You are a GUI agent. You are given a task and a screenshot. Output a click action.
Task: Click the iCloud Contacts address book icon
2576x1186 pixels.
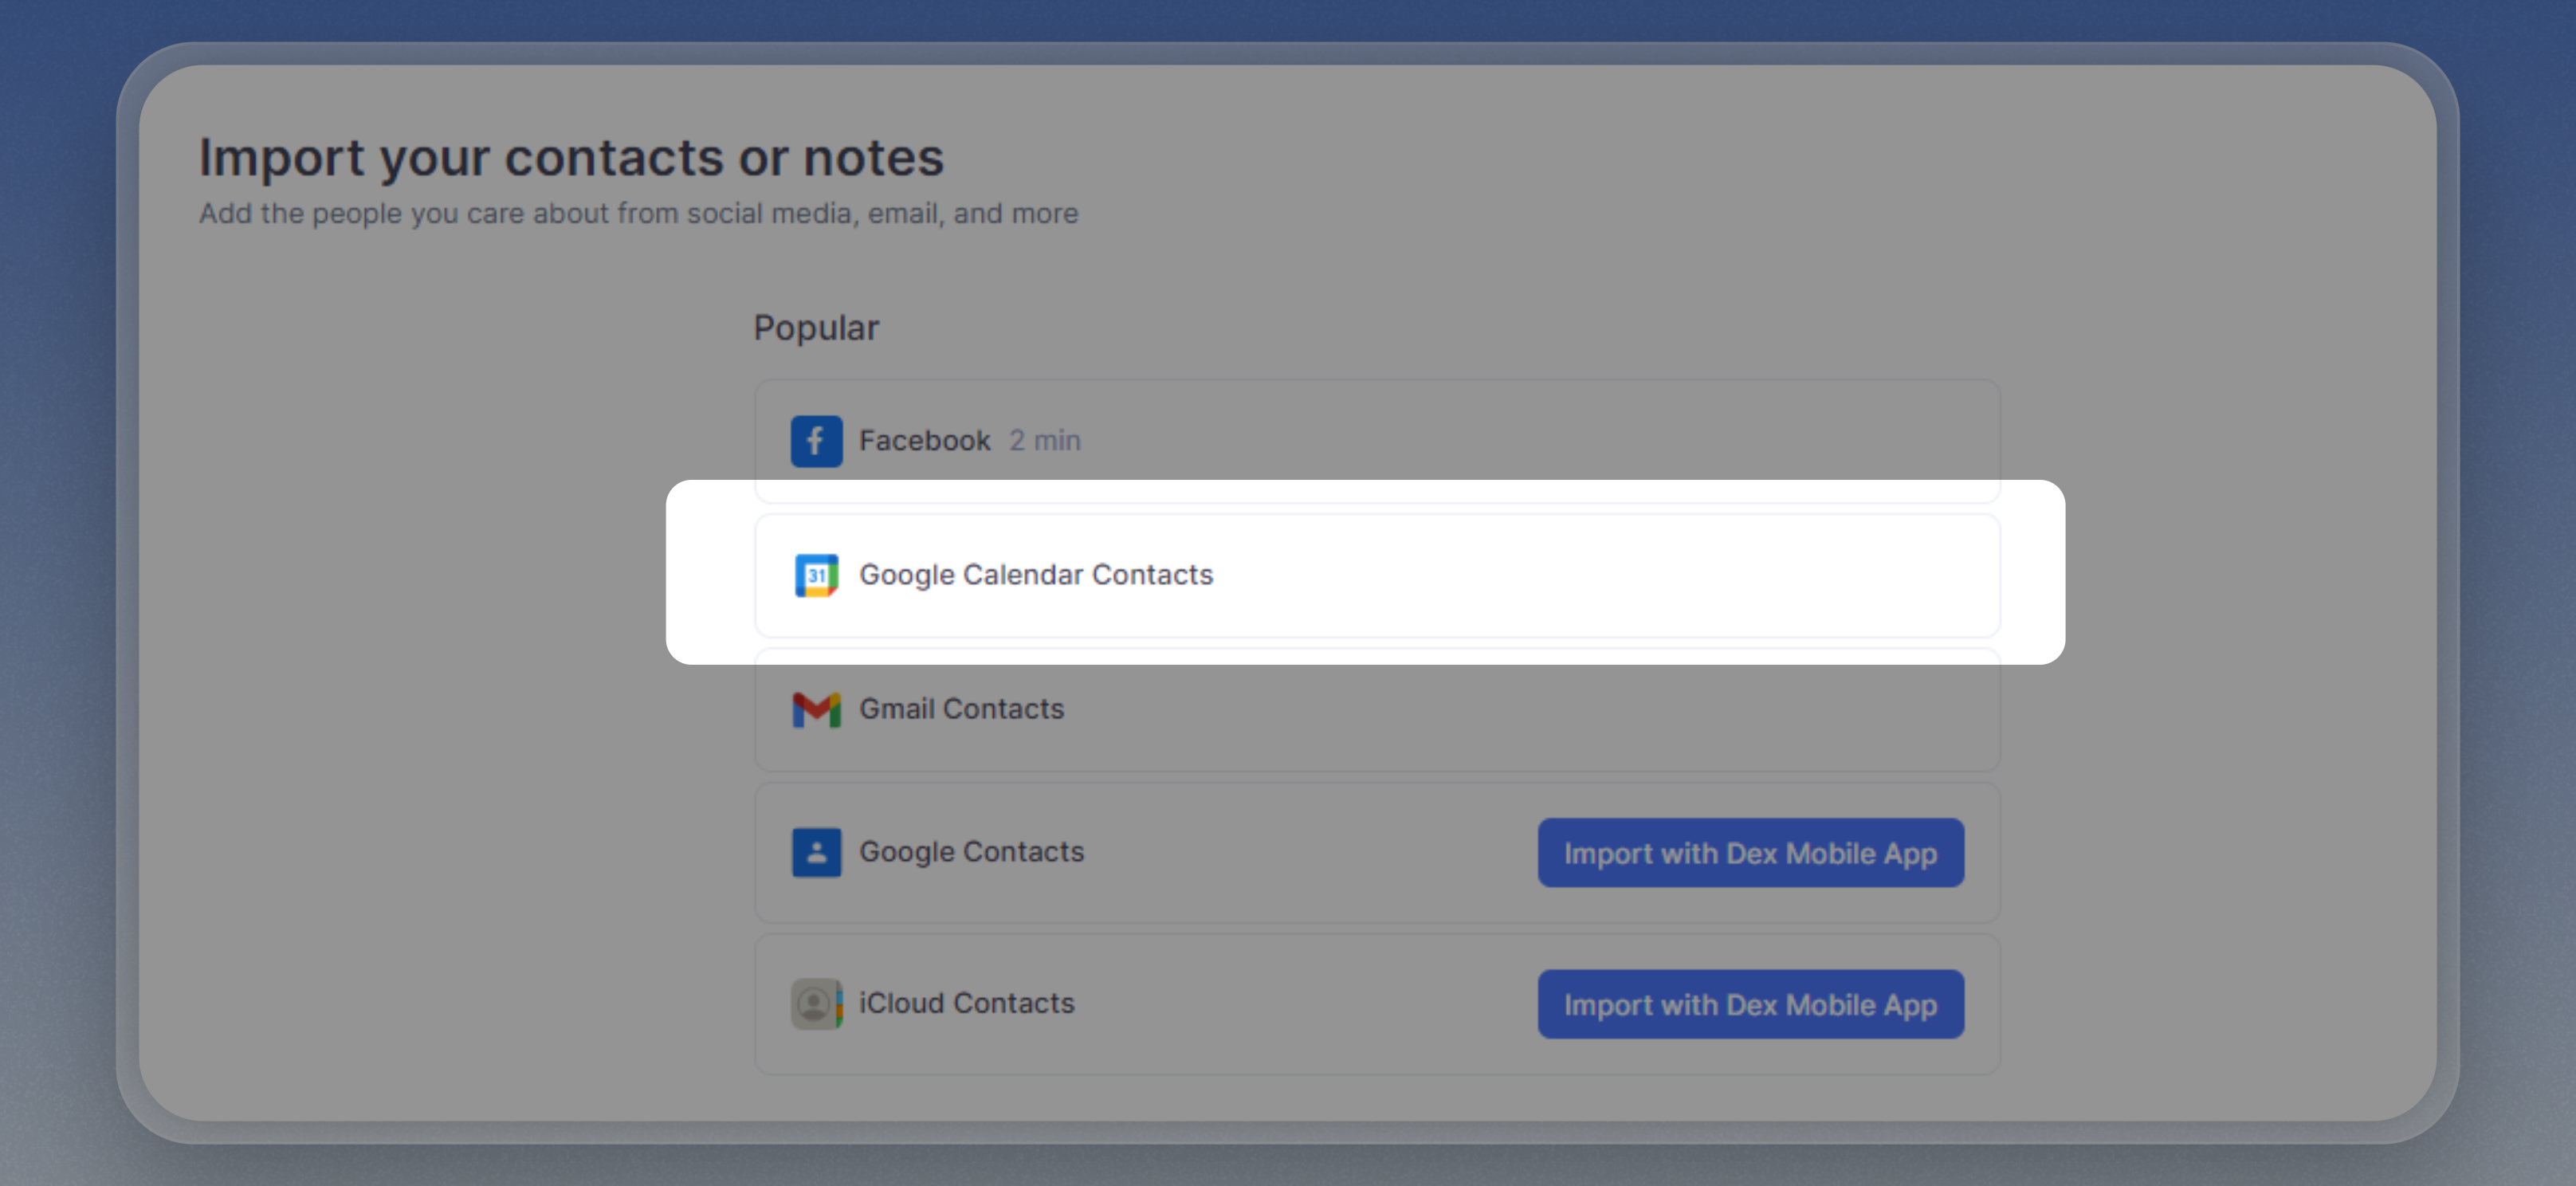click(816, 1003)
